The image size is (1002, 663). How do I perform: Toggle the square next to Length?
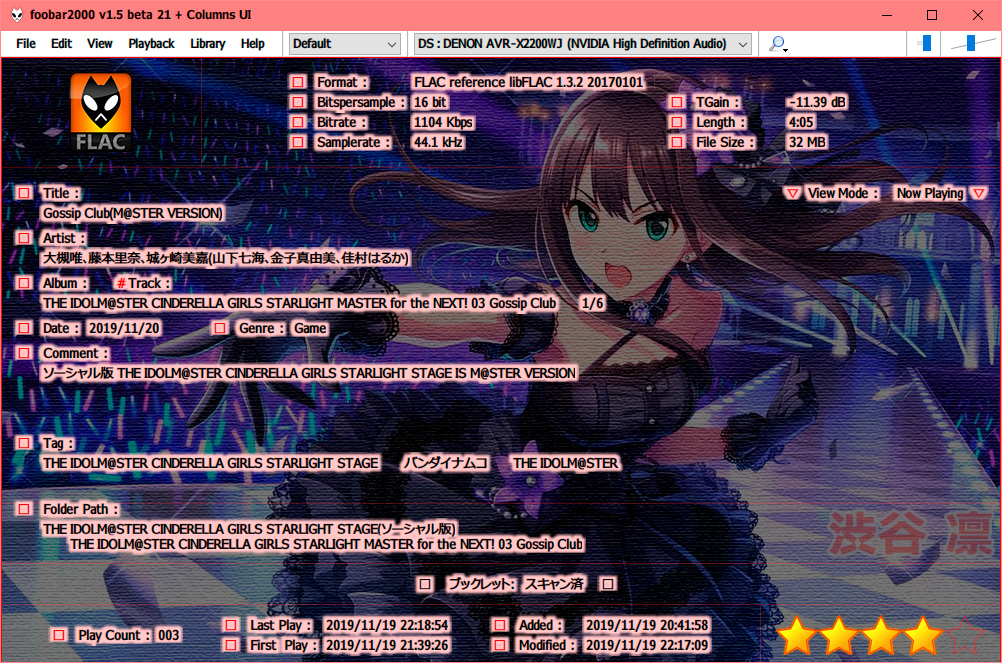coord(677,122)
